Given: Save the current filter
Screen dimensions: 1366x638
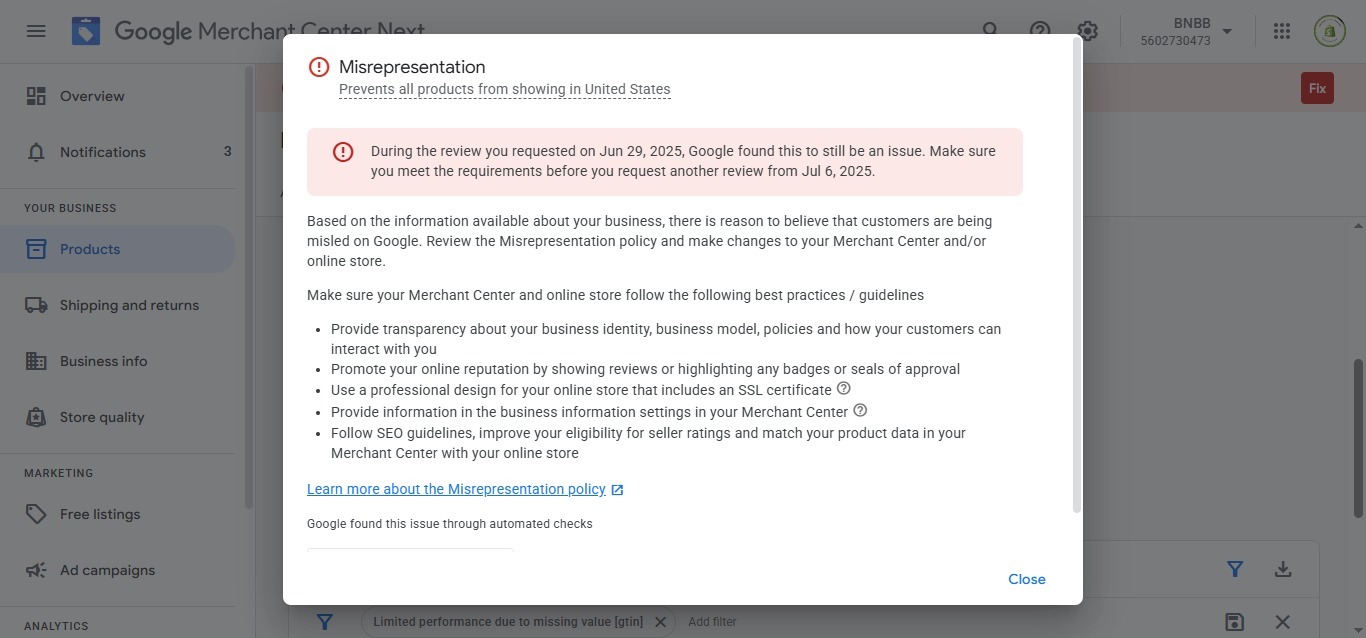Looking at the screenshot, I should (x=1234, y=622).
